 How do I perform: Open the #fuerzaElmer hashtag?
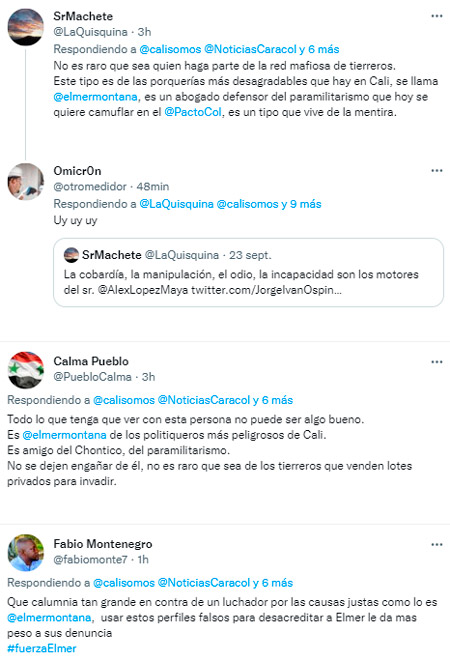point(42,648)
